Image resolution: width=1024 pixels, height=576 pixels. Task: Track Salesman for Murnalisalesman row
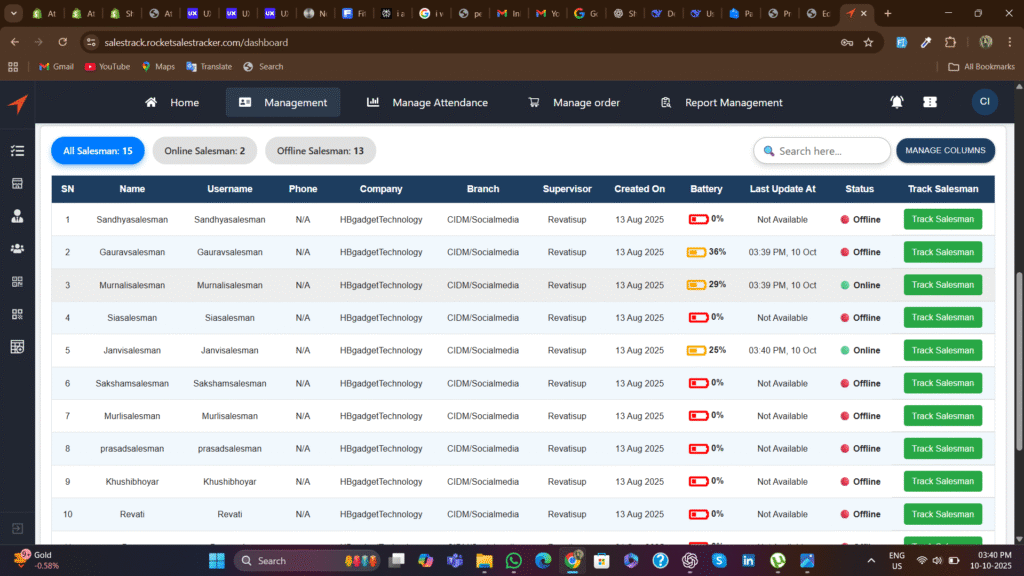coord(942,285)
